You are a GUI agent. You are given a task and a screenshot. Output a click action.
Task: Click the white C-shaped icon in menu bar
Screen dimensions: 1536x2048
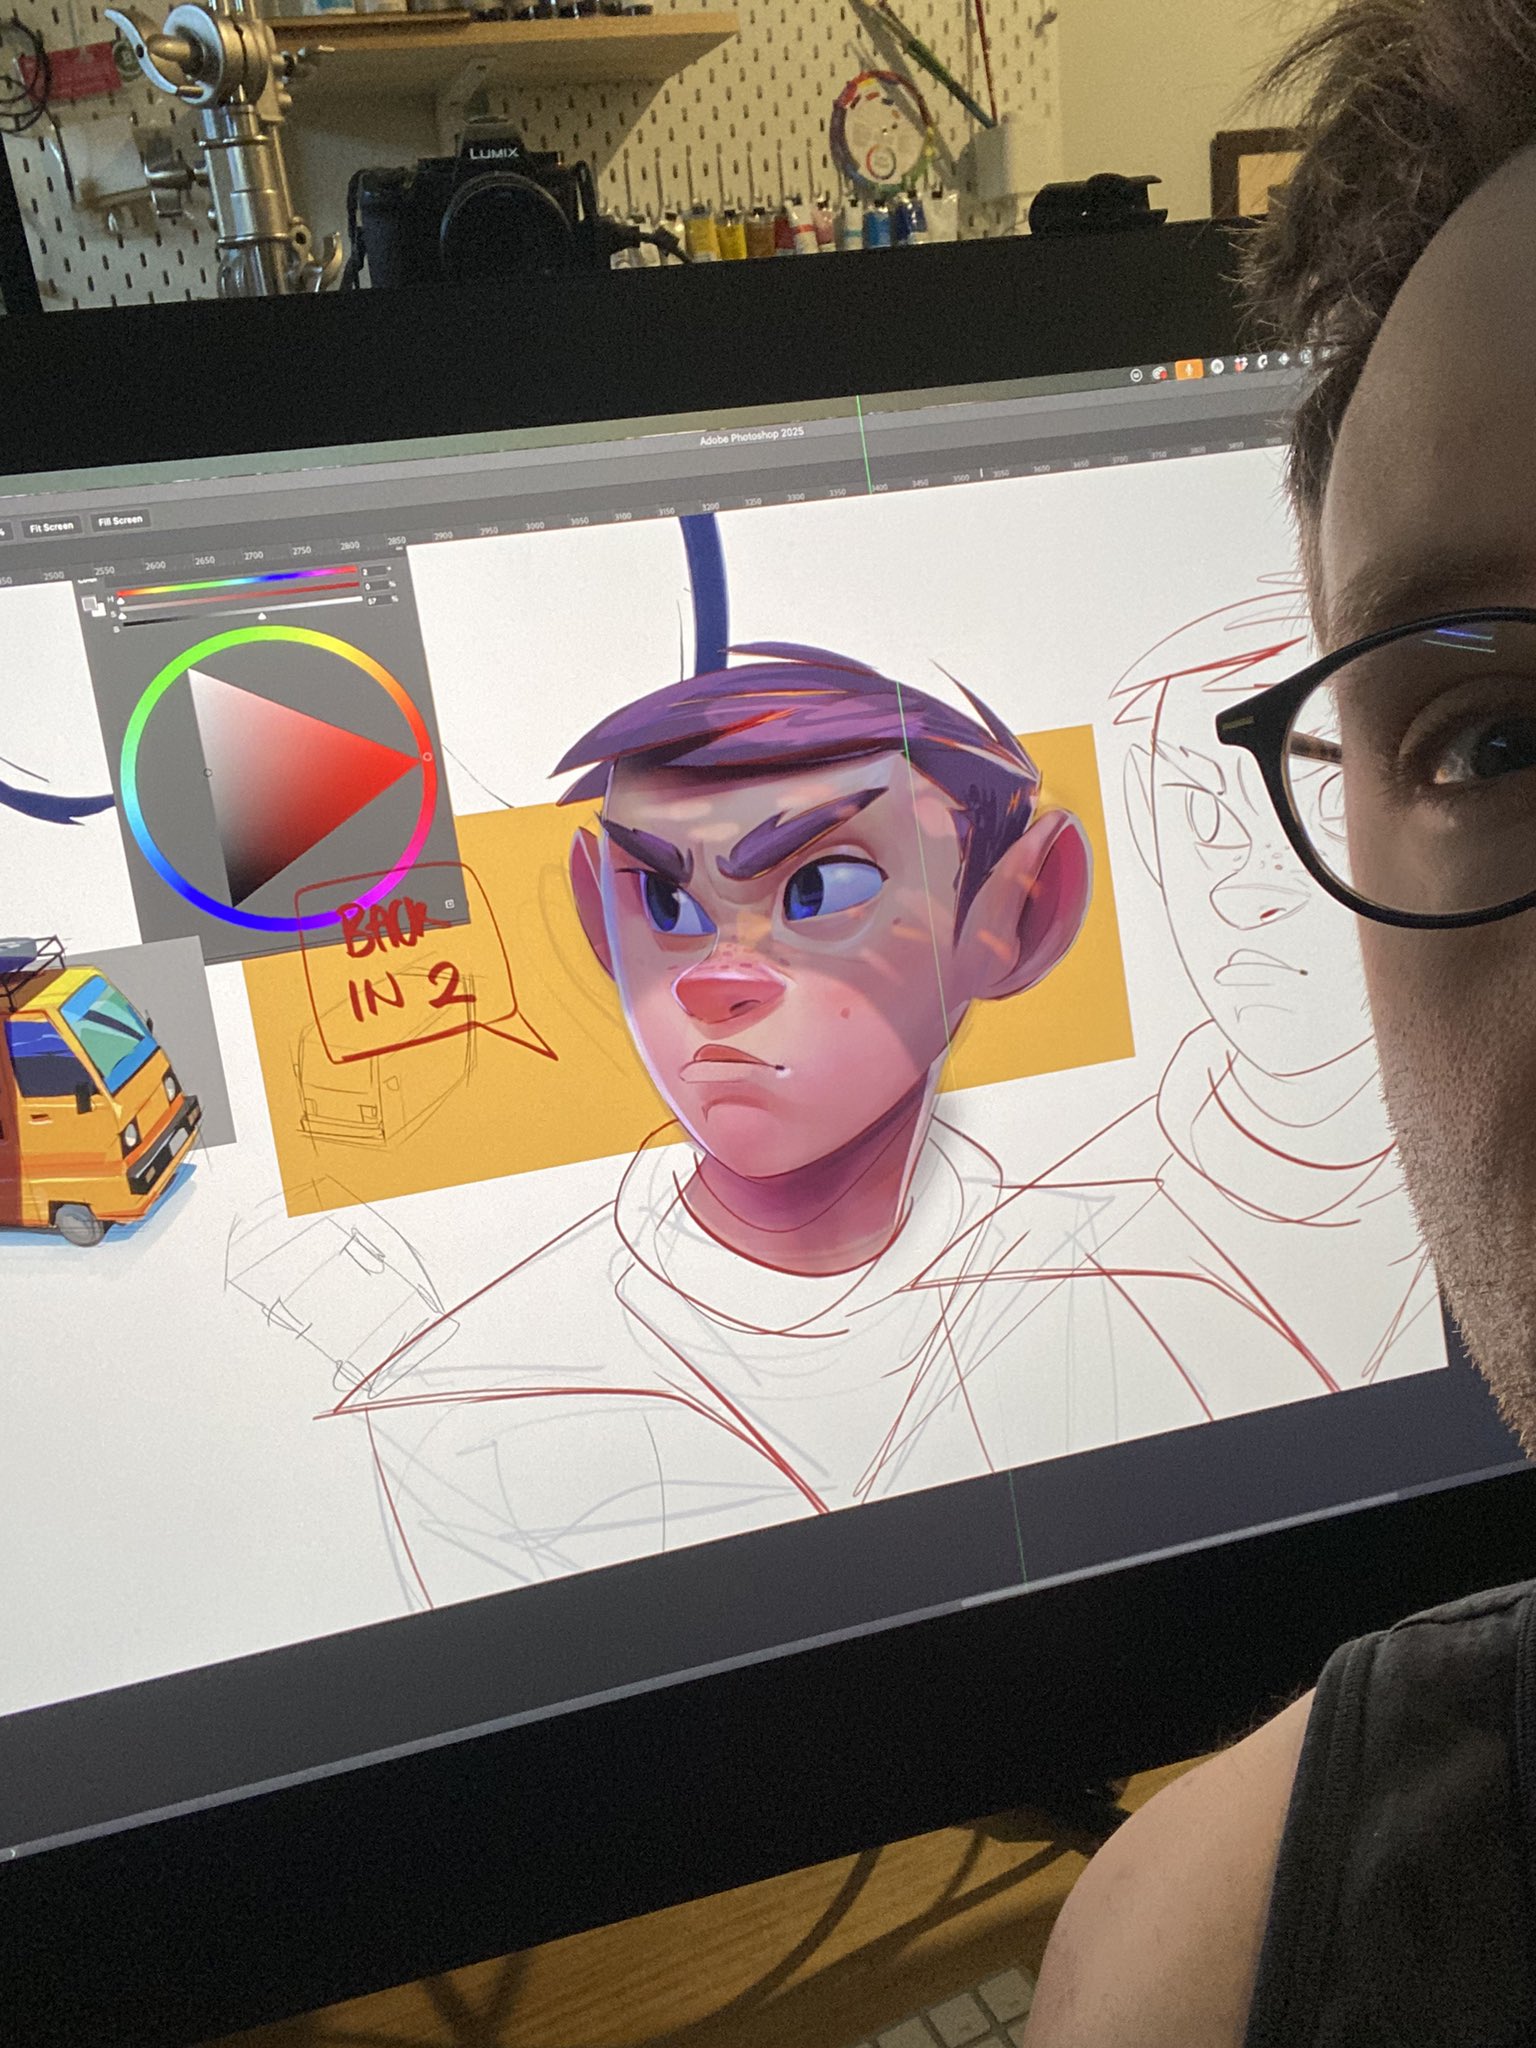[x=1262, y=362]
